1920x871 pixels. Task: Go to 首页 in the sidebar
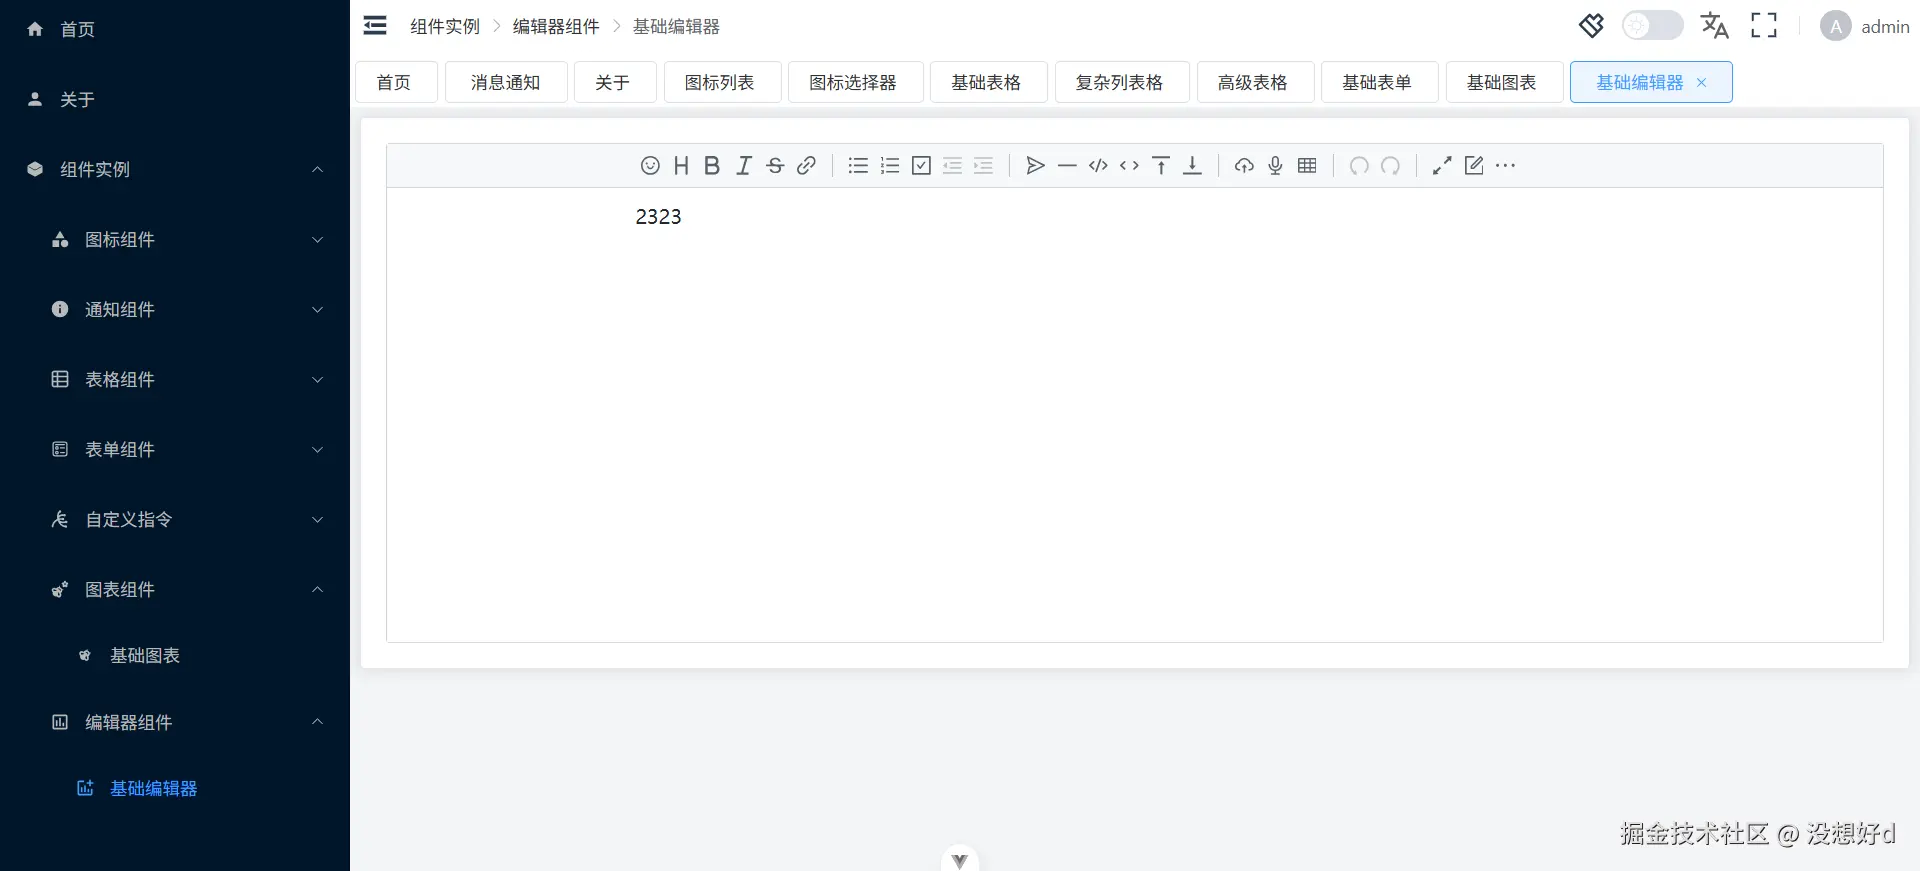coord(175,30)
